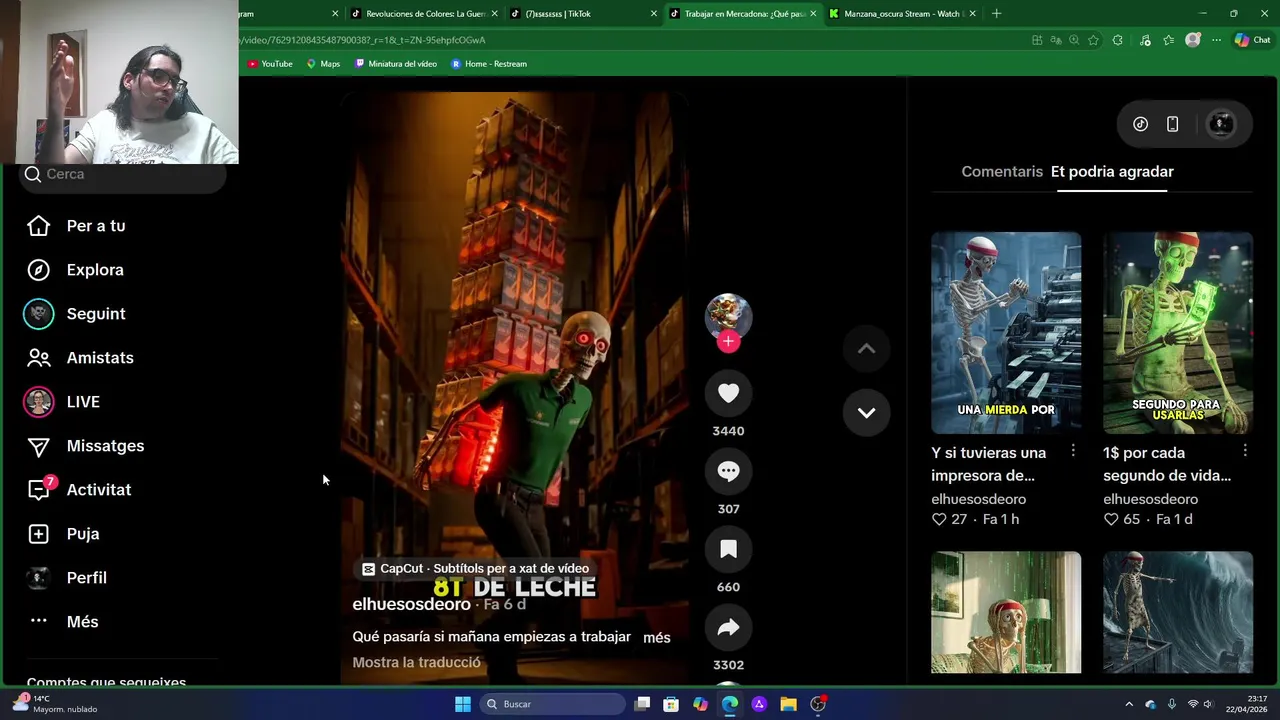The width and height of the screenshot is (1280, 720).
Task: Open browser settings ellipsis menu
Action: click(1216, 40)
